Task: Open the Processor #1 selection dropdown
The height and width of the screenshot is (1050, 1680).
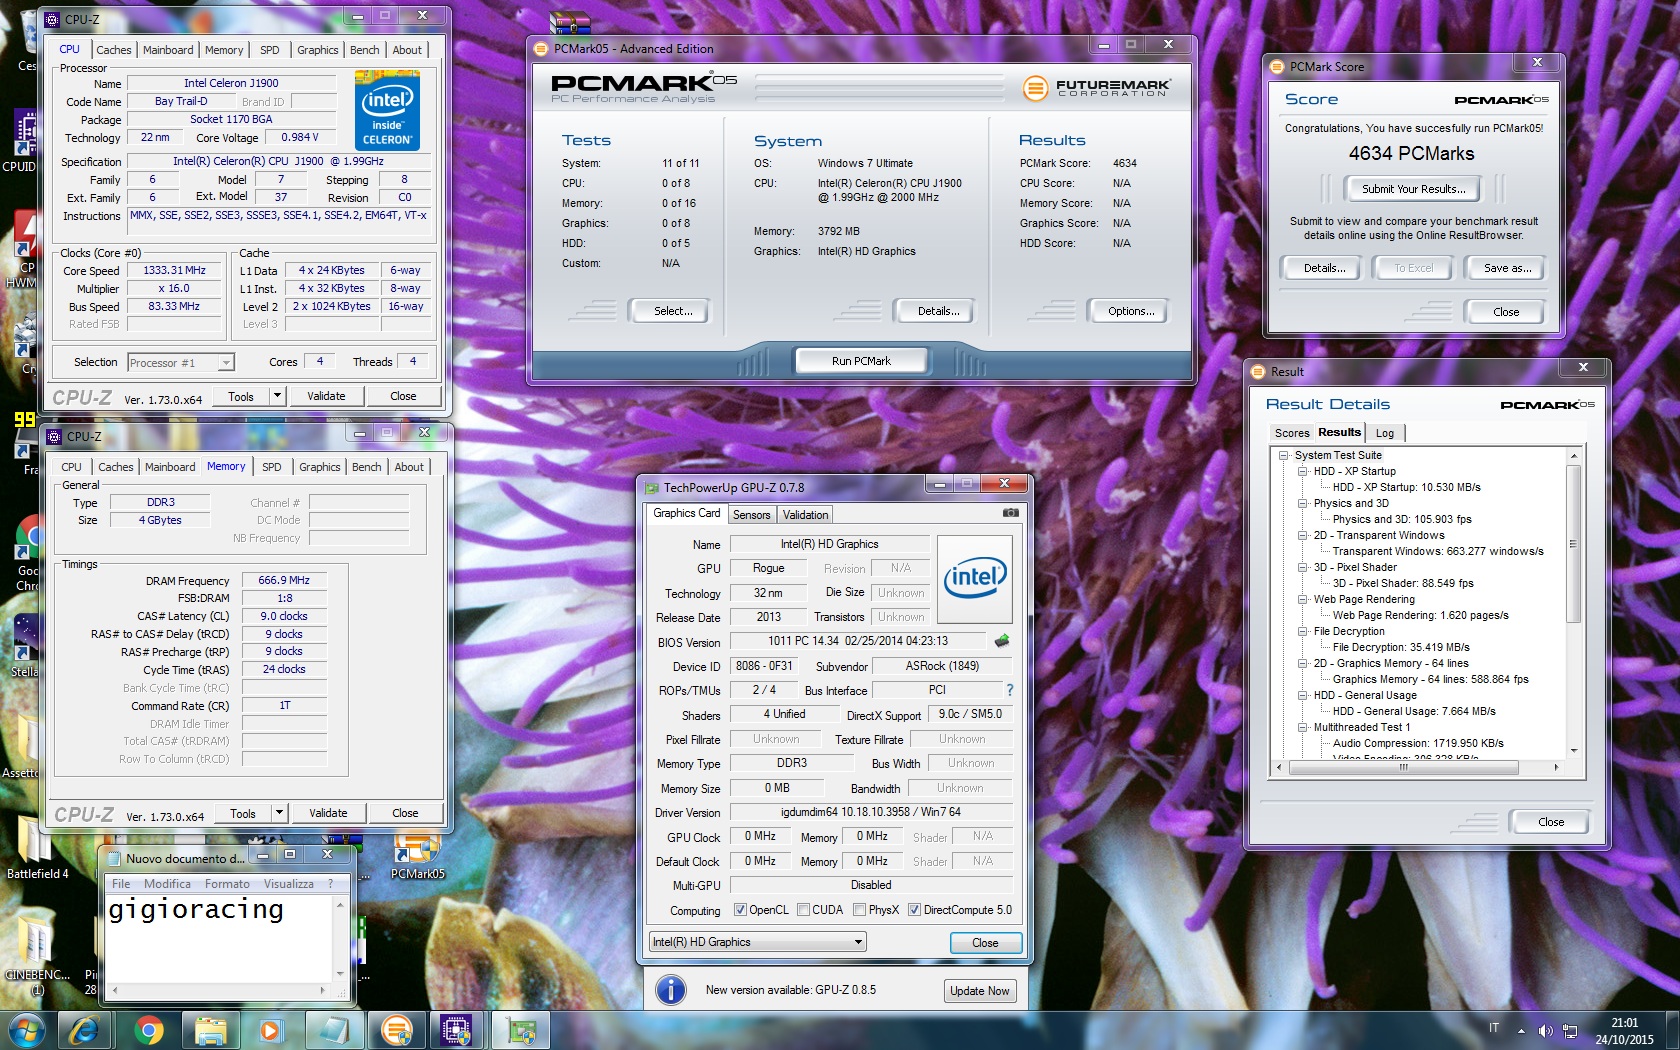Action: click(x=181, y=363)
